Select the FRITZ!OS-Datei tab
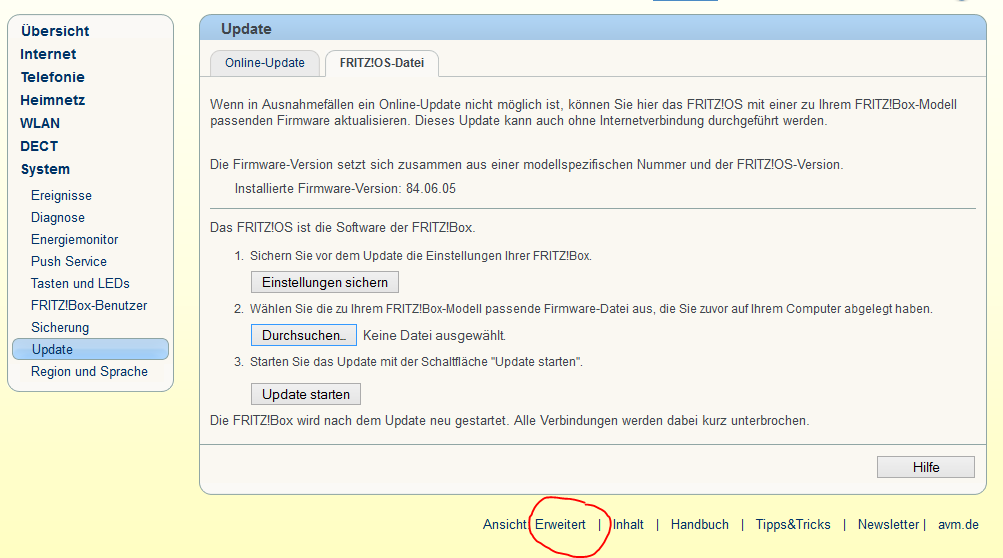This screenshot has height=558, width=1003. (381, 62)
